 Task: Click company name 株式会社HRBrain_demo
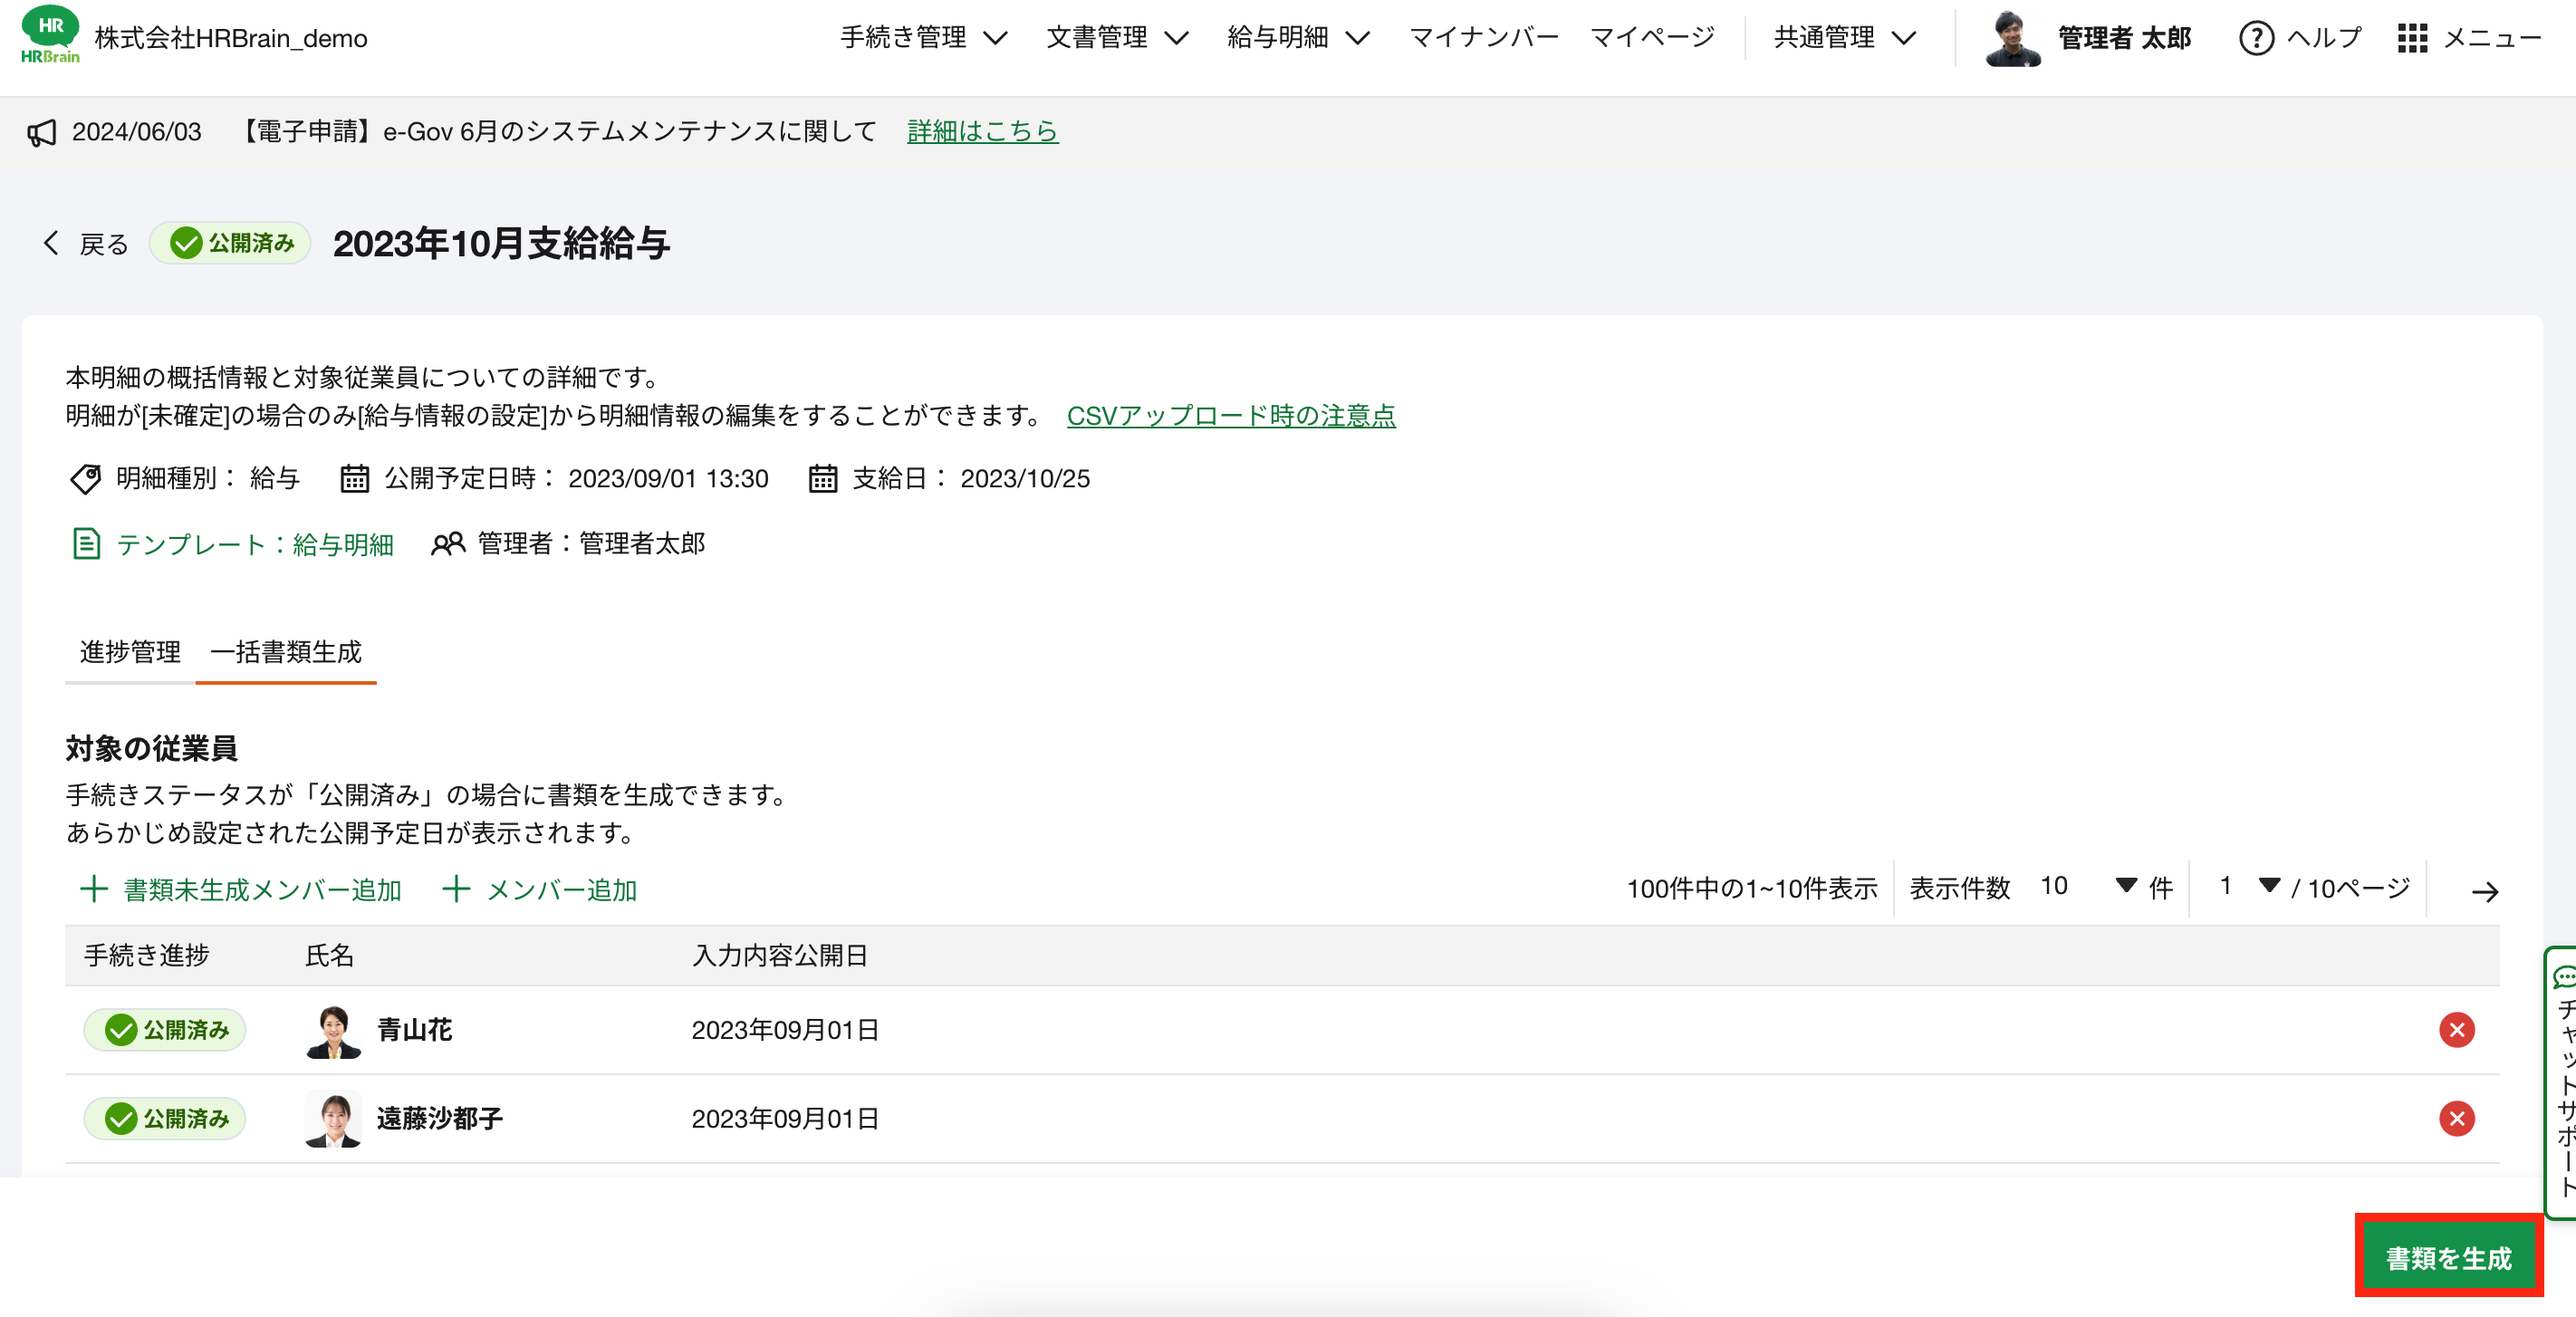(x=231, y=38)
